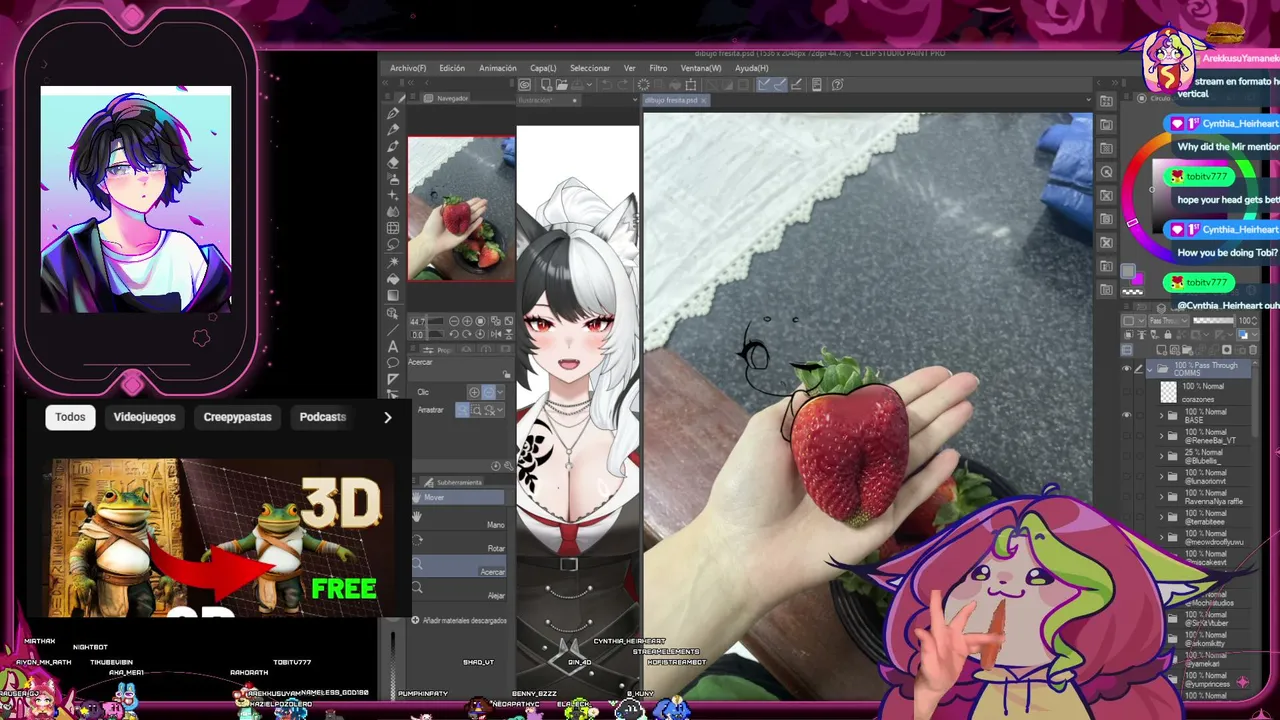Click the Clear (sun-shaped) command icon

(644, 85)
